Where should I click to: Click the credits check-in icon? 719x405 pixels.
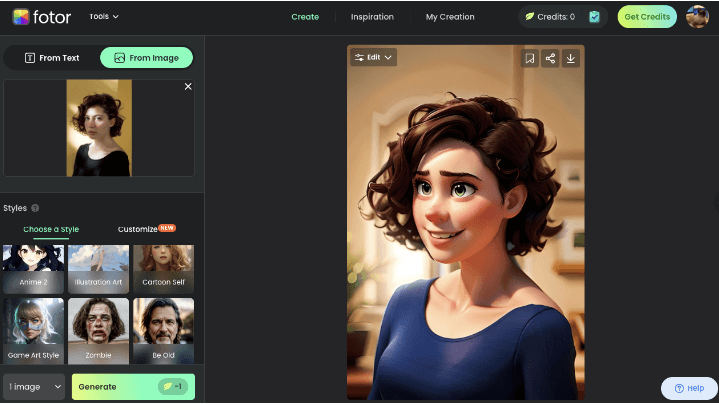[x=594, y=17]
